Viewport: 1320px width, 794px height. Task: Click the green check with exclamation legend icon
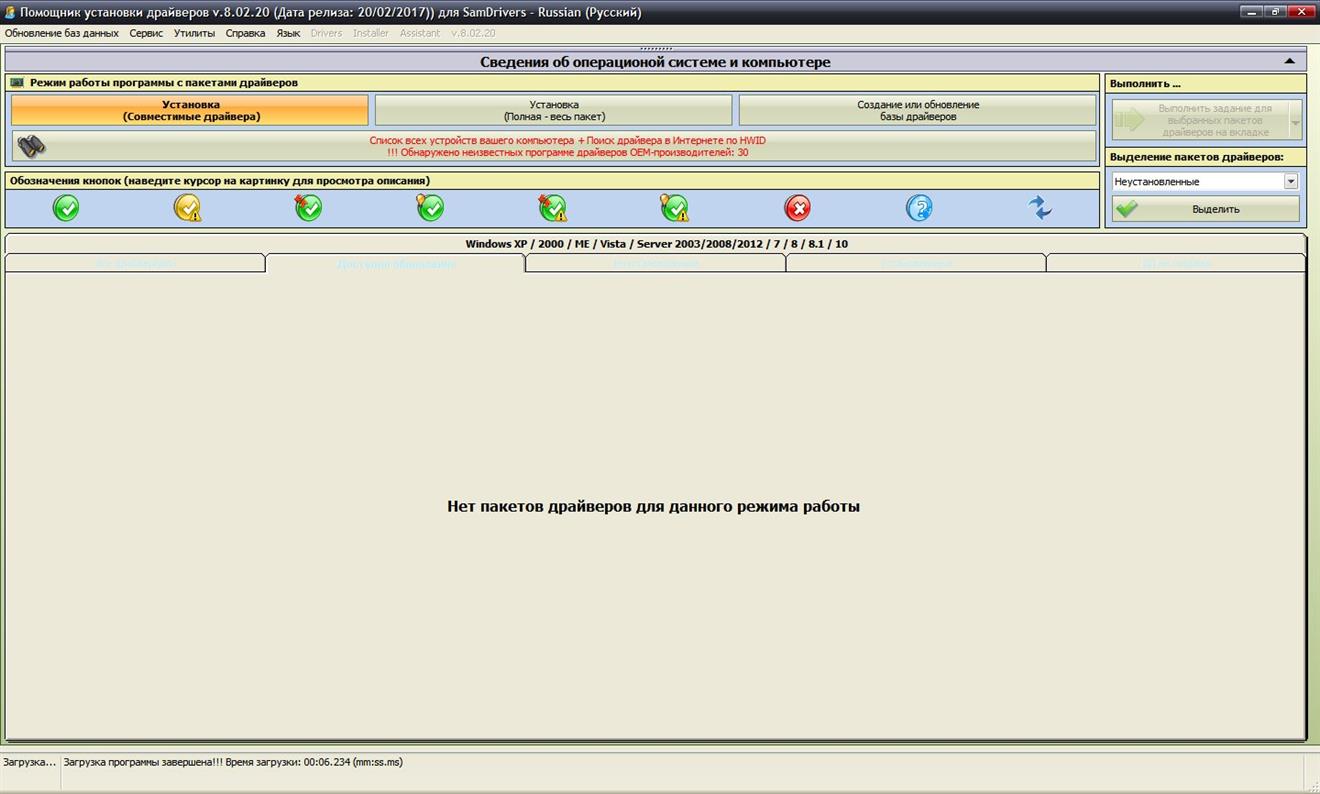[553, 208]
